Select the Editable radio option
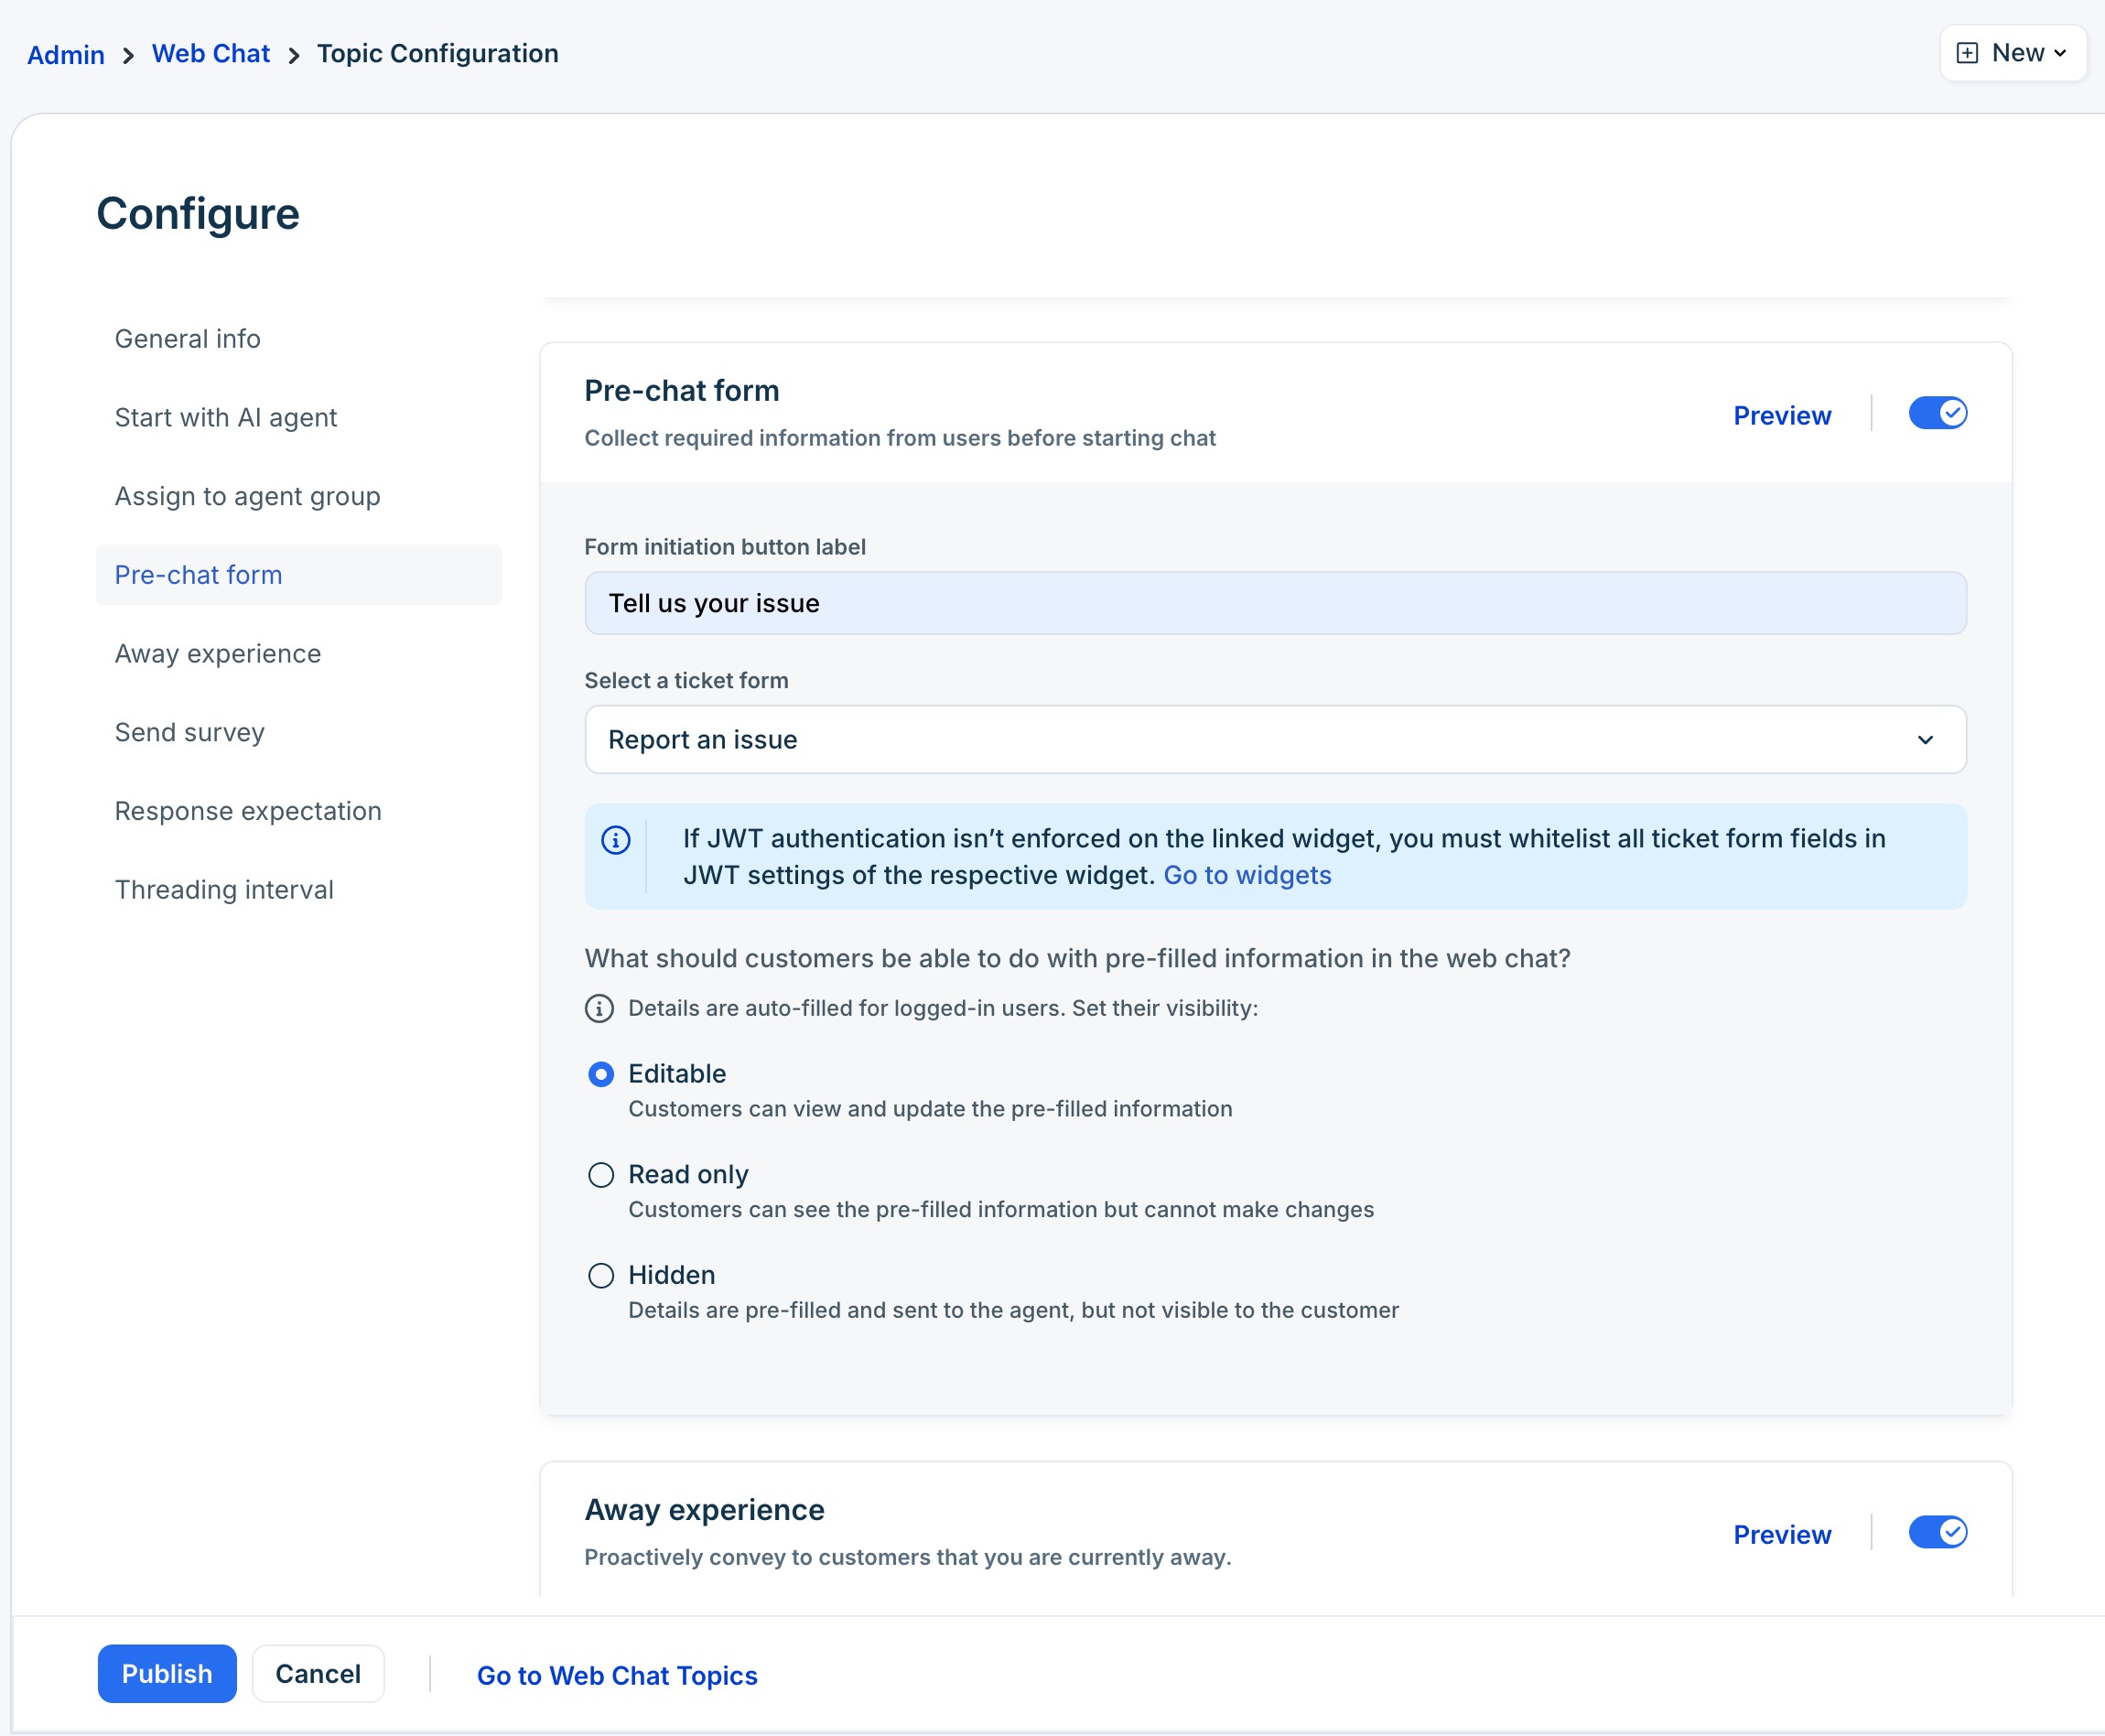Screen dimensions: 2105x1736 [601, 1074]
